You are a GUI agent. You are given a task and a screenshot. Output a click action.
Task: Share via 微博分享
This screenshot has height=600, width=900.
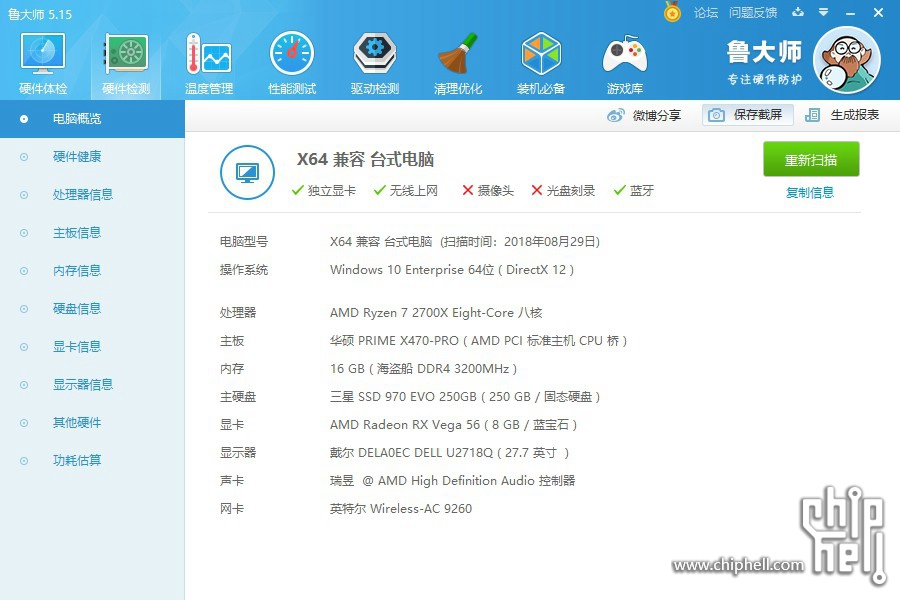pyautogui.click(x=644, y=115)
